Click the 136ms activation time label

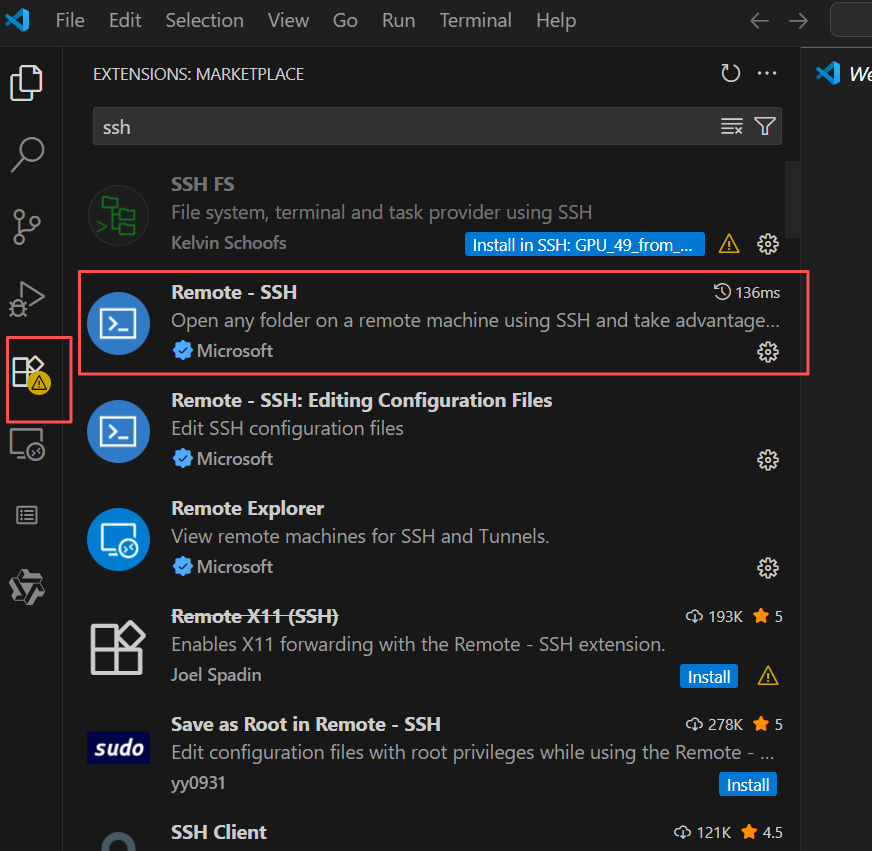click(747, 292)
